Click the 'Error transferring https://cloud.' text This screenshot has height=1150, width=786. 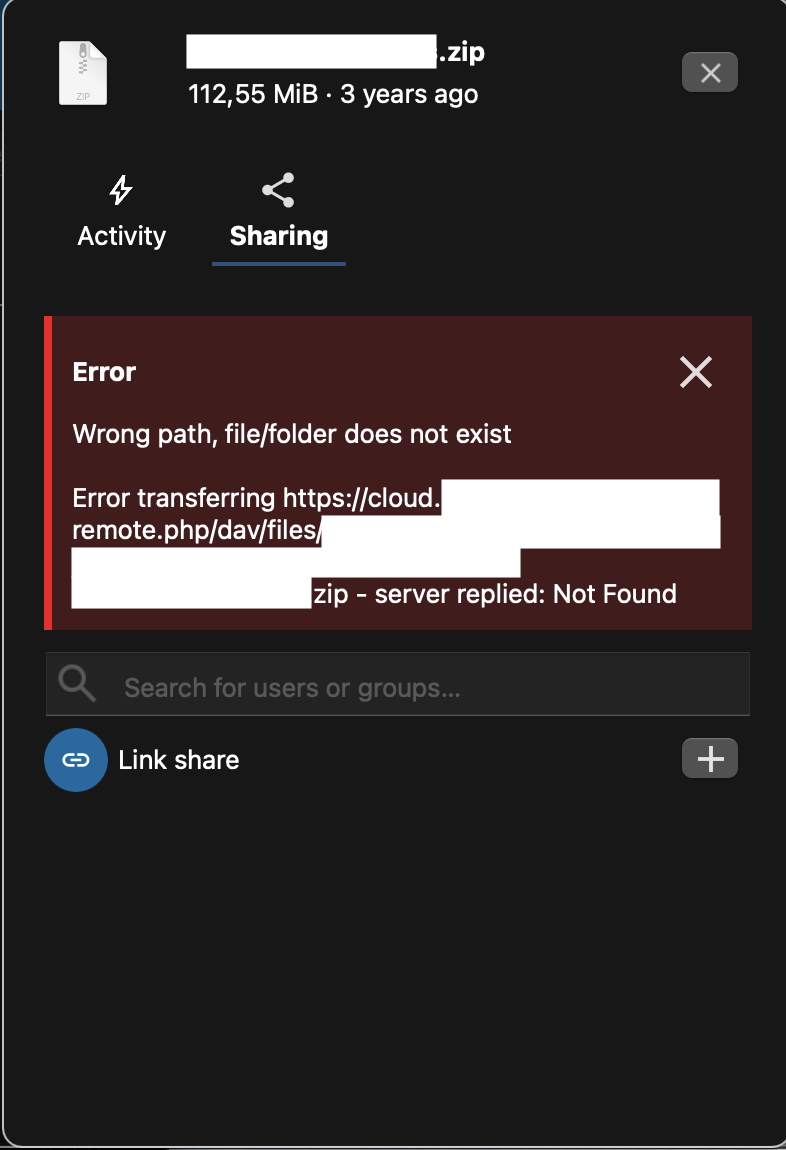(257, 498)
